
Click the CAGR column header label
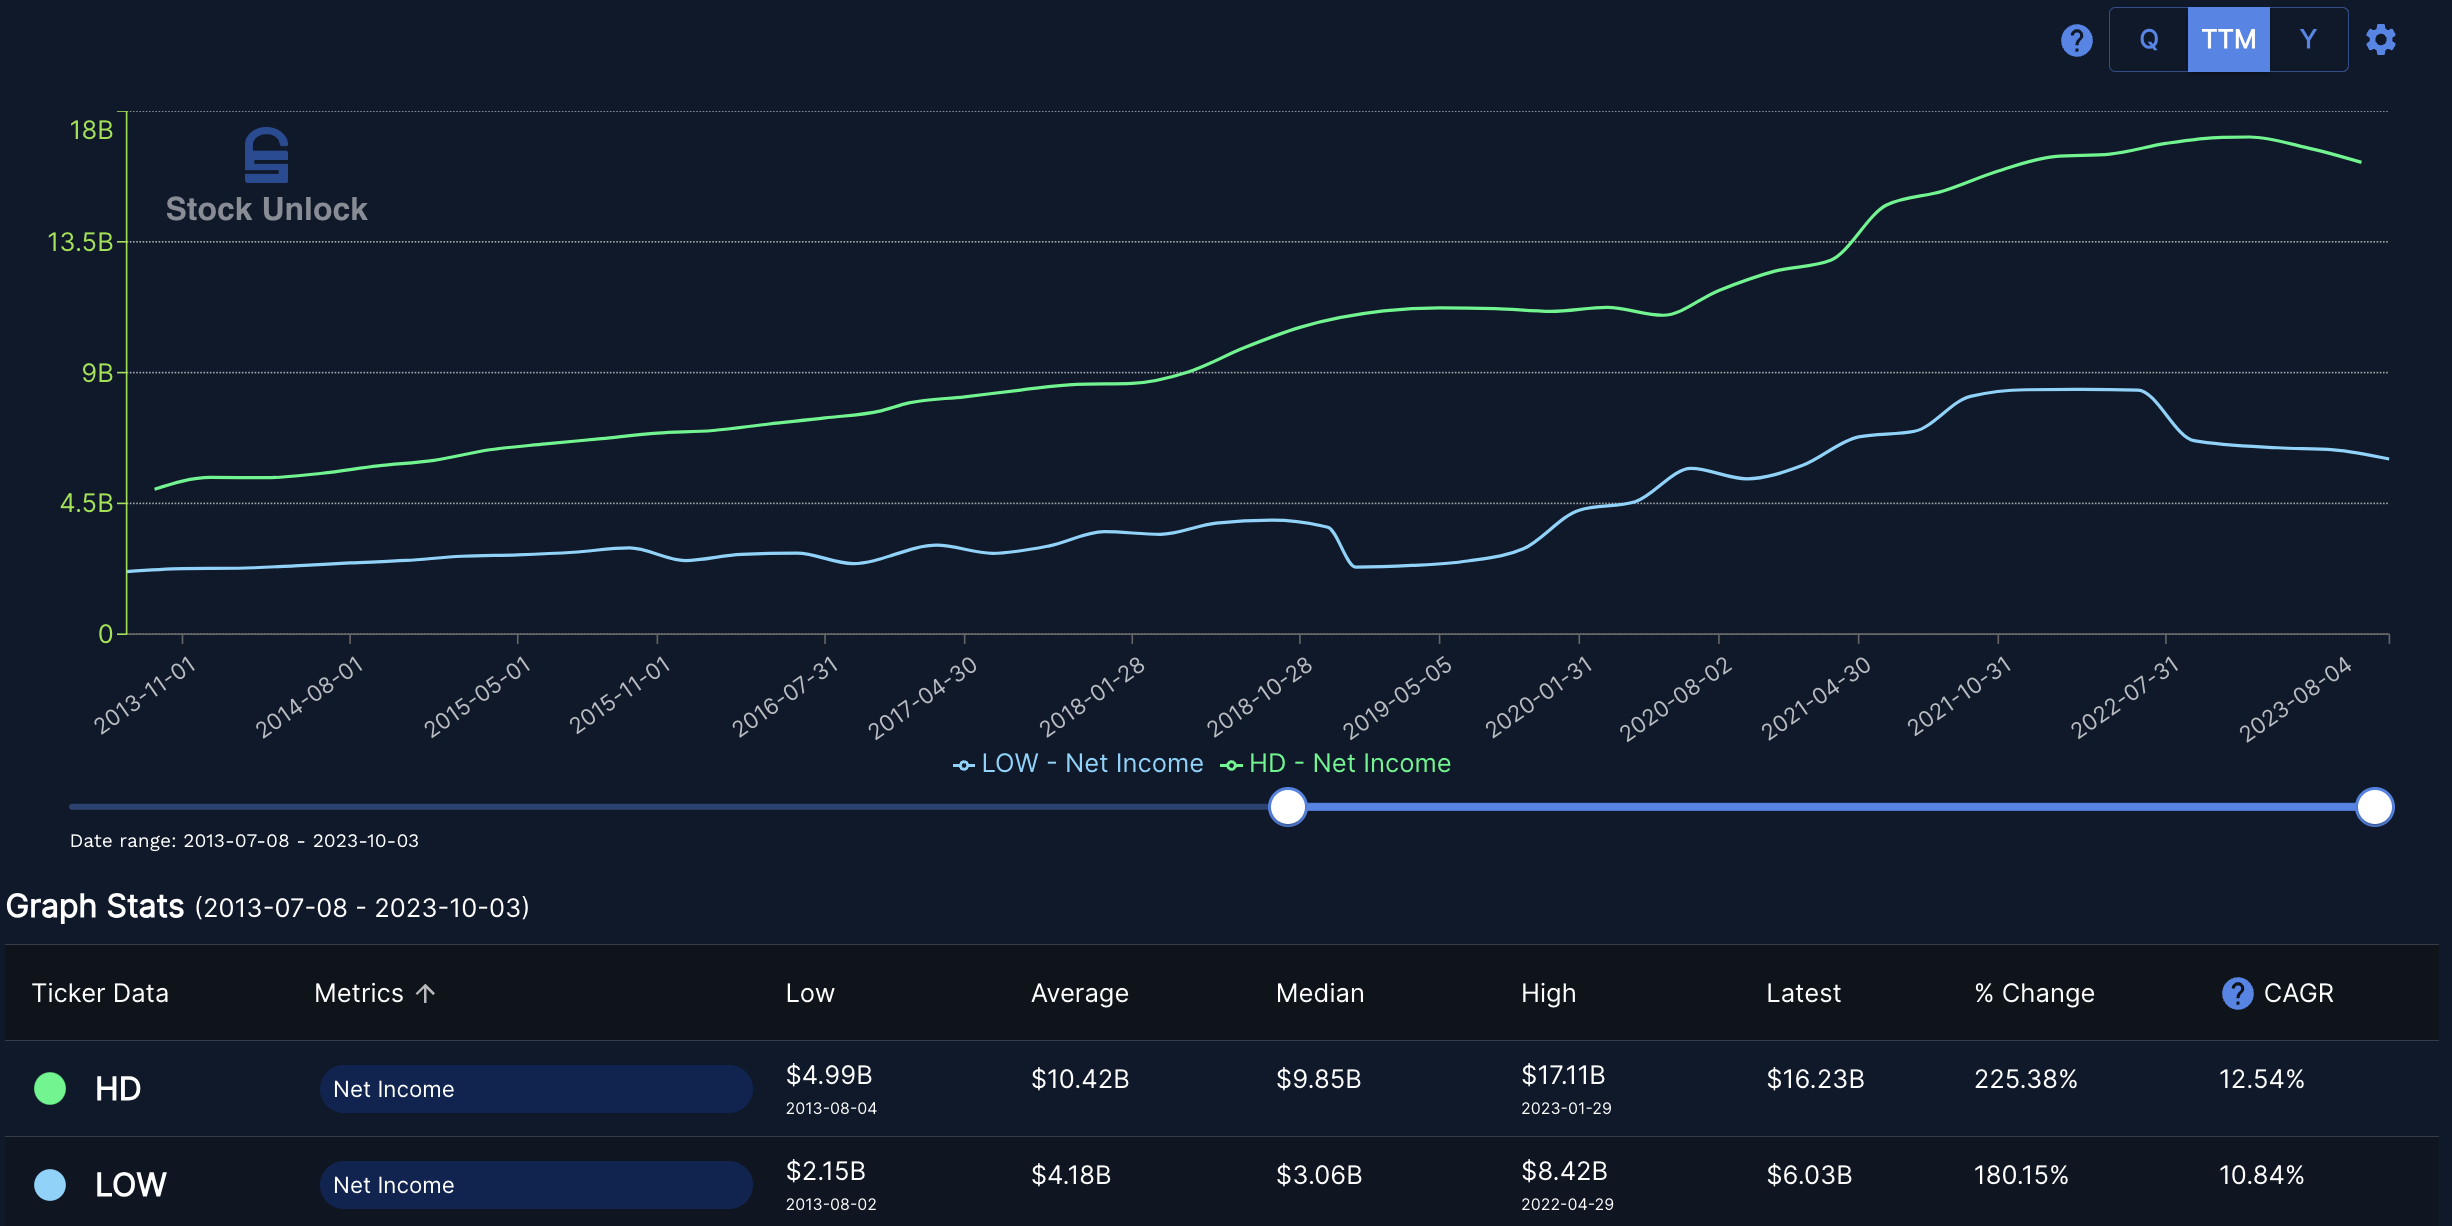click(2298, 993)
